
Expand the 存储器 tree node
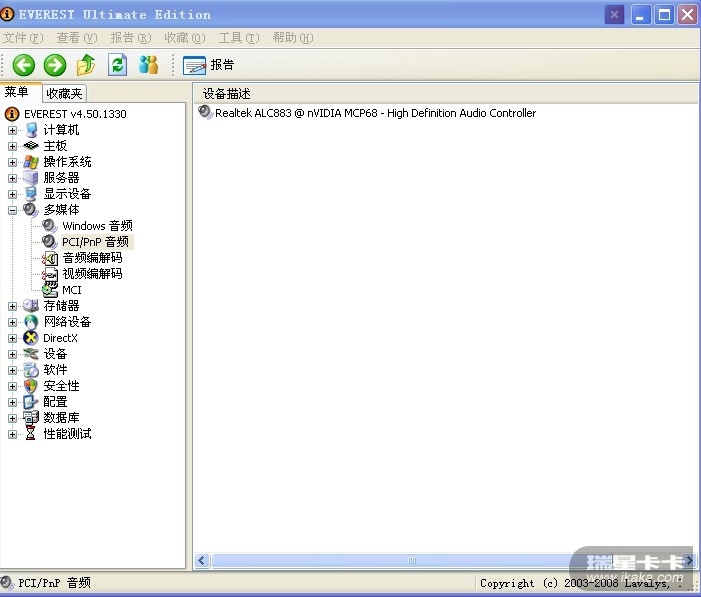(x=13, y=306)
